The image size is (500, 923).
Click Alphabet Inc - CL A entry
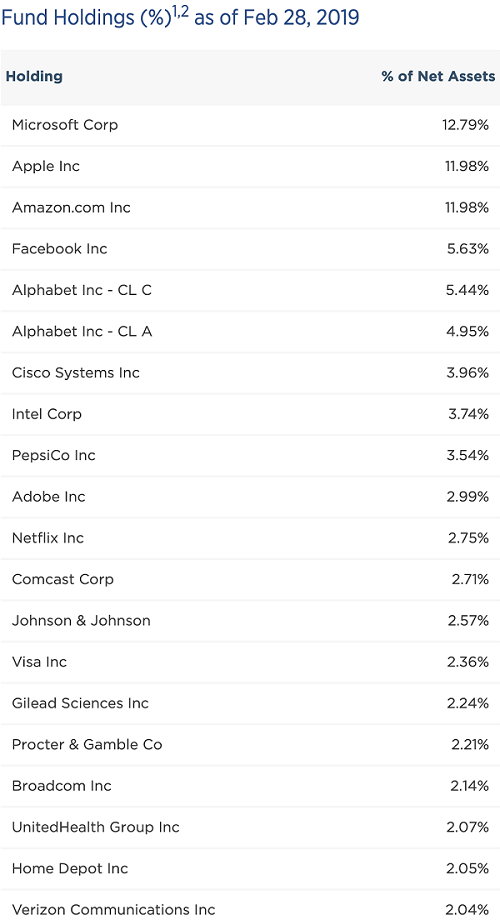tap(82, 331)
